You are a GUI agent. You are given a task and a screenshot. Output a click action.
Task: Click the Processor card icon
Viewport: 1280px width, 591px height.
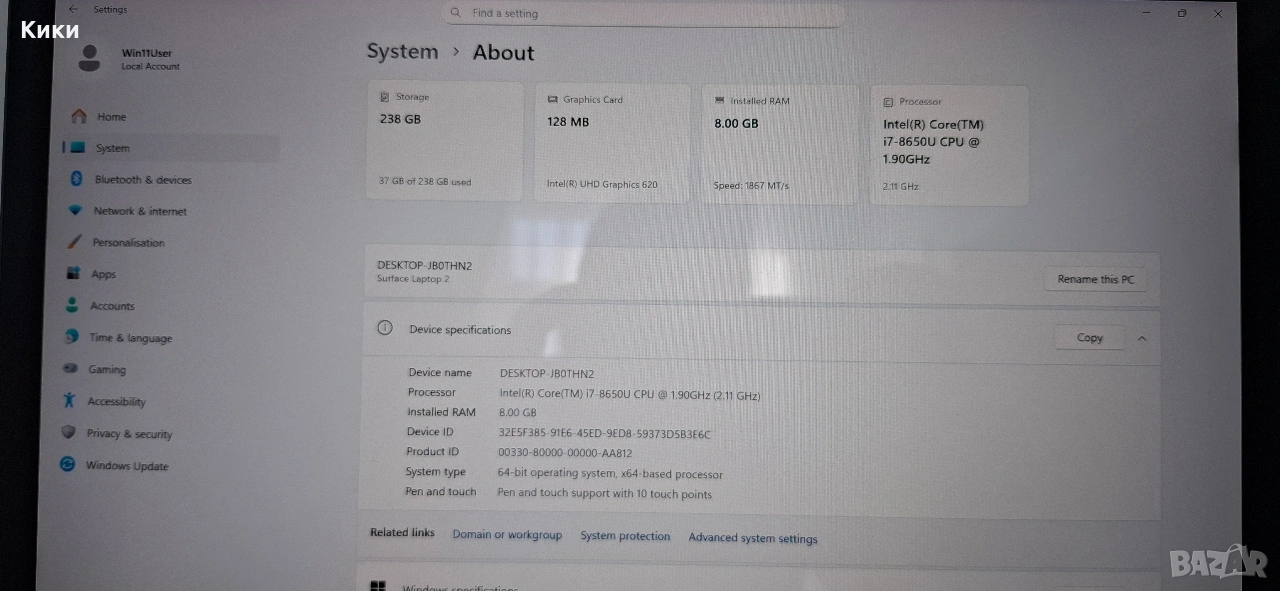(x=888, y=102)
